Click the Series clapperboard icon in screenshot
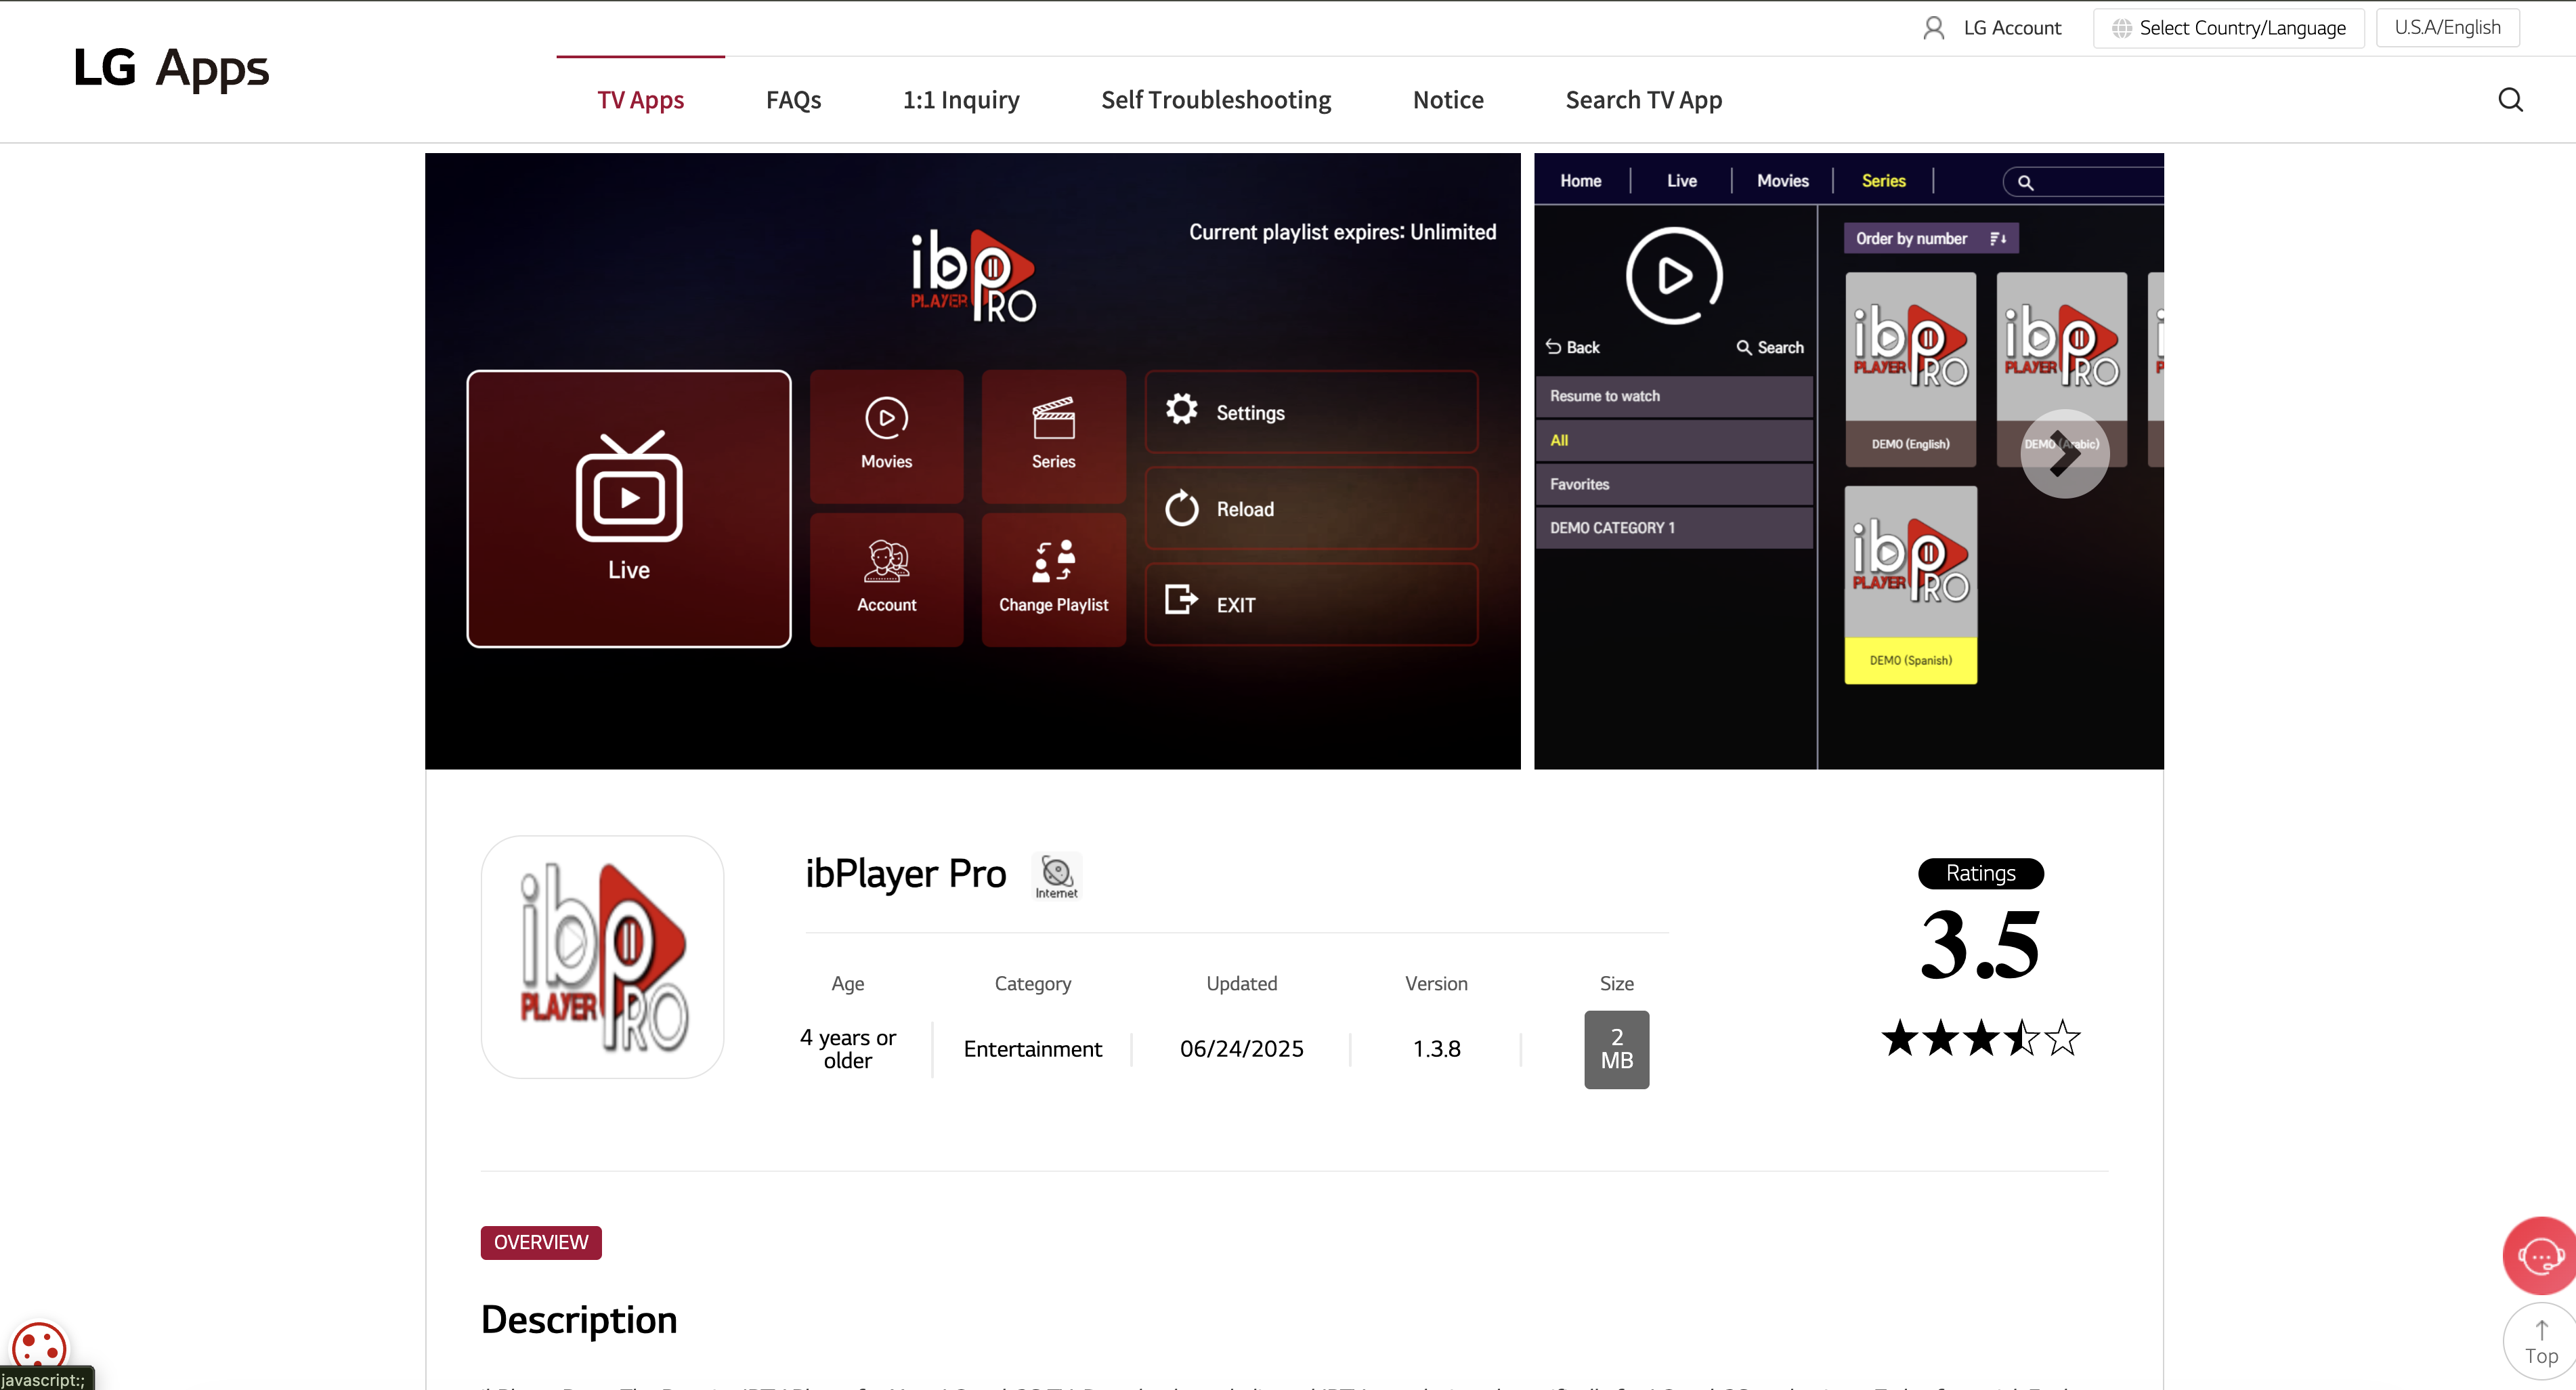The image size is (2576, 1390). (x=1053, y=418)
